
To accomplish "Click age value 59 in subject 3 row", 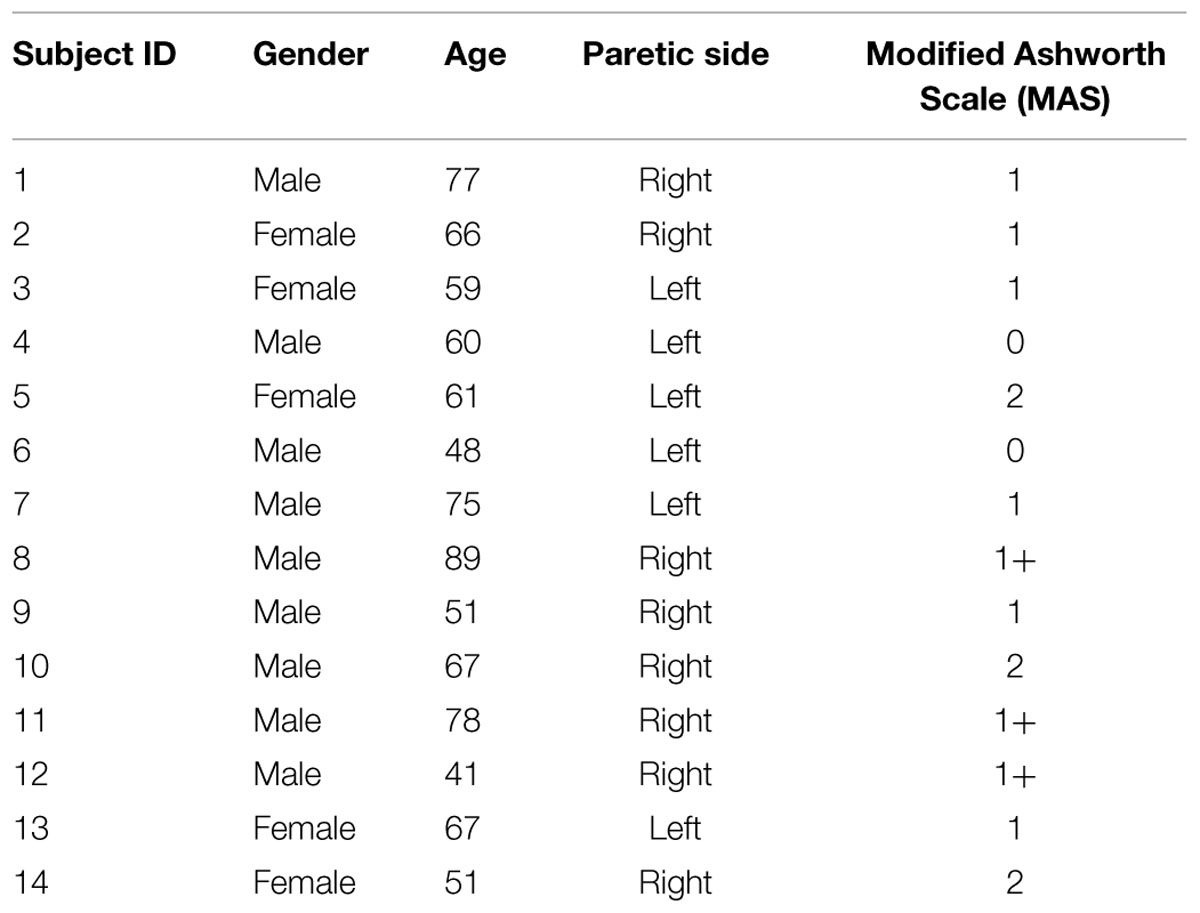I will [x=462, y=289].
